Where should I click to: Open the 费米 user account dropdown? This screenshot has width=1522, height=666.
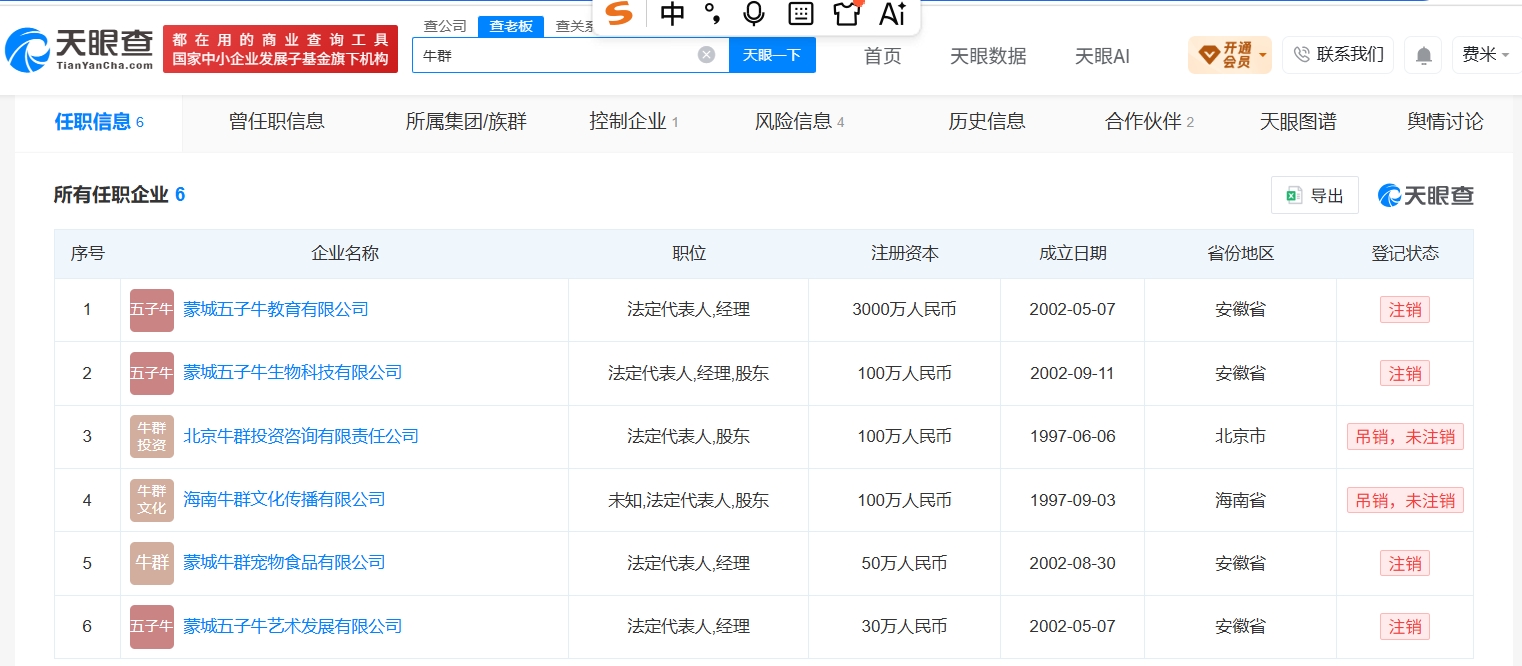(x=1485, y=55)
